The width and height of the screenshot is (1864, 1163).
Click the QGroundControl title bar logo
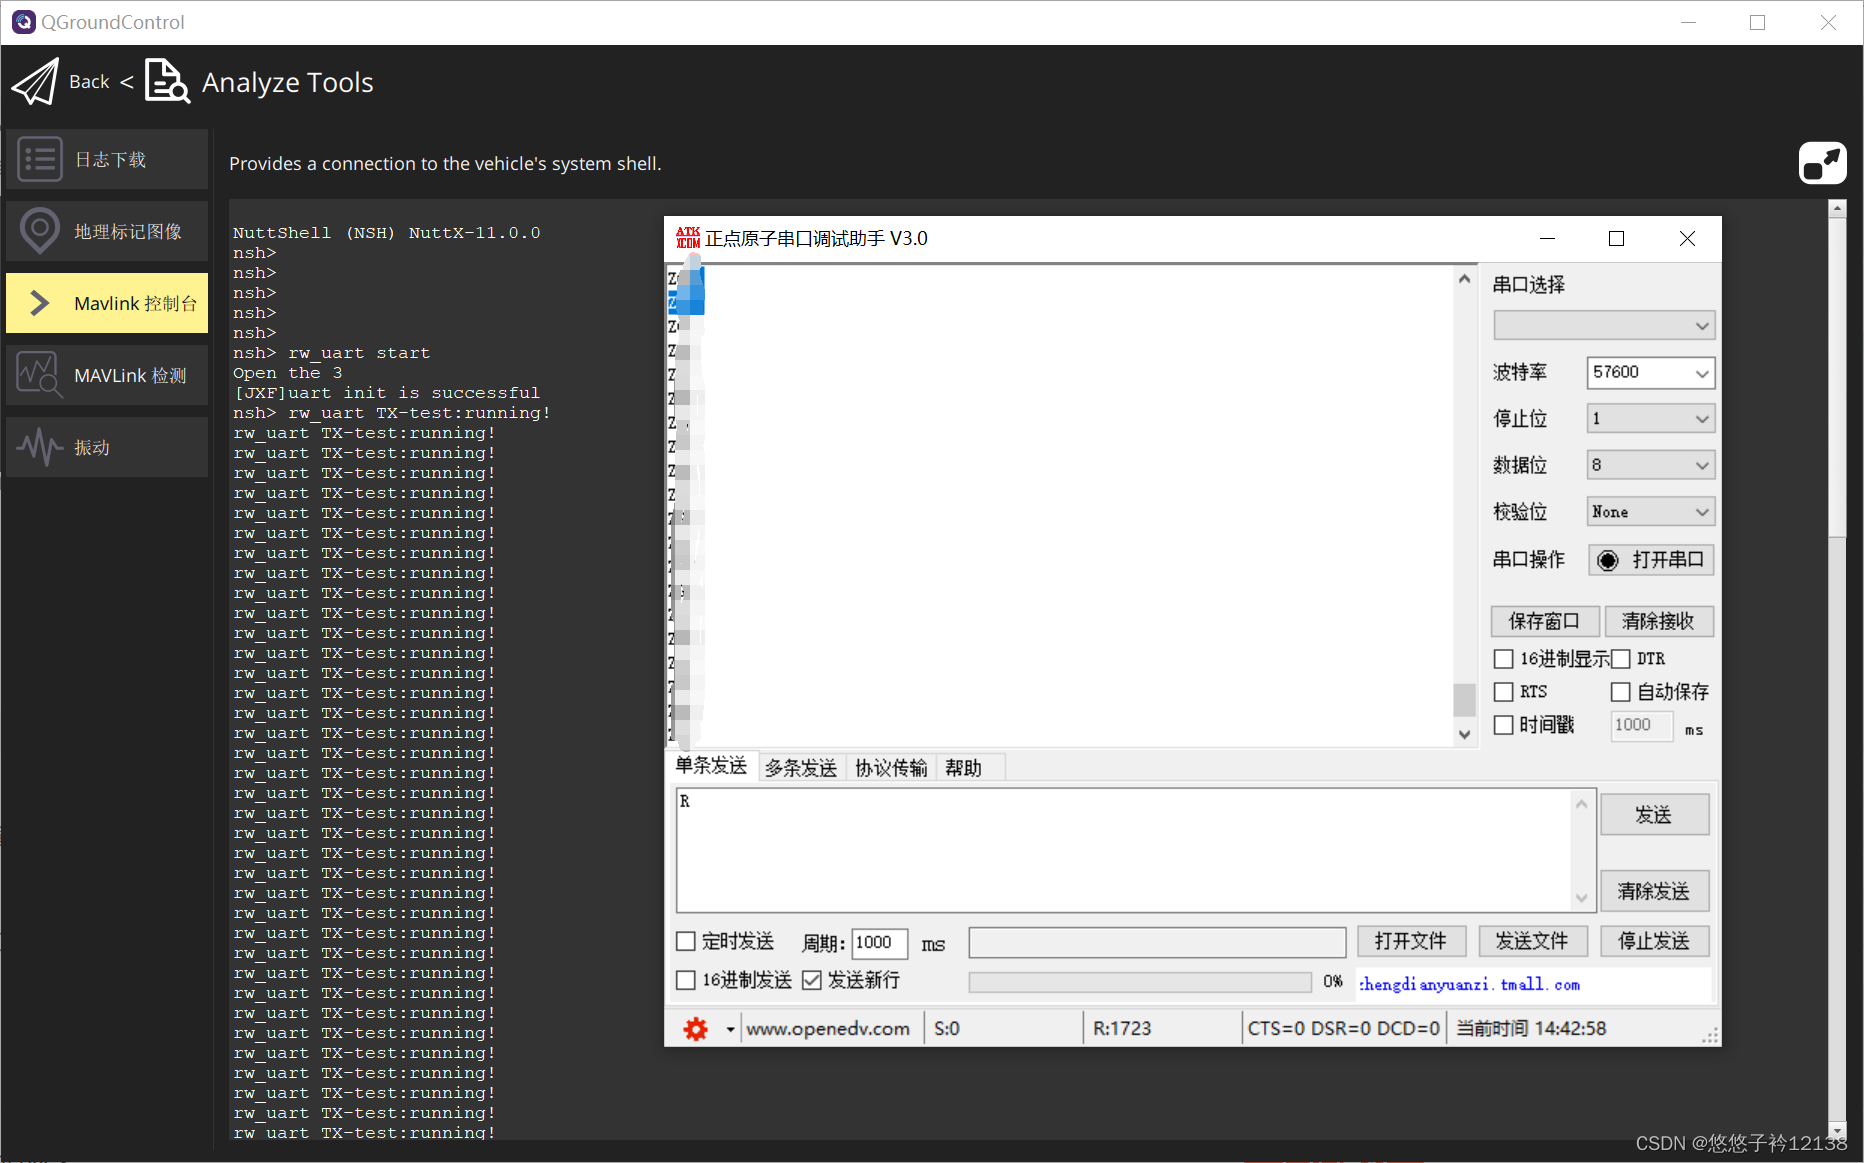[23, 22]
